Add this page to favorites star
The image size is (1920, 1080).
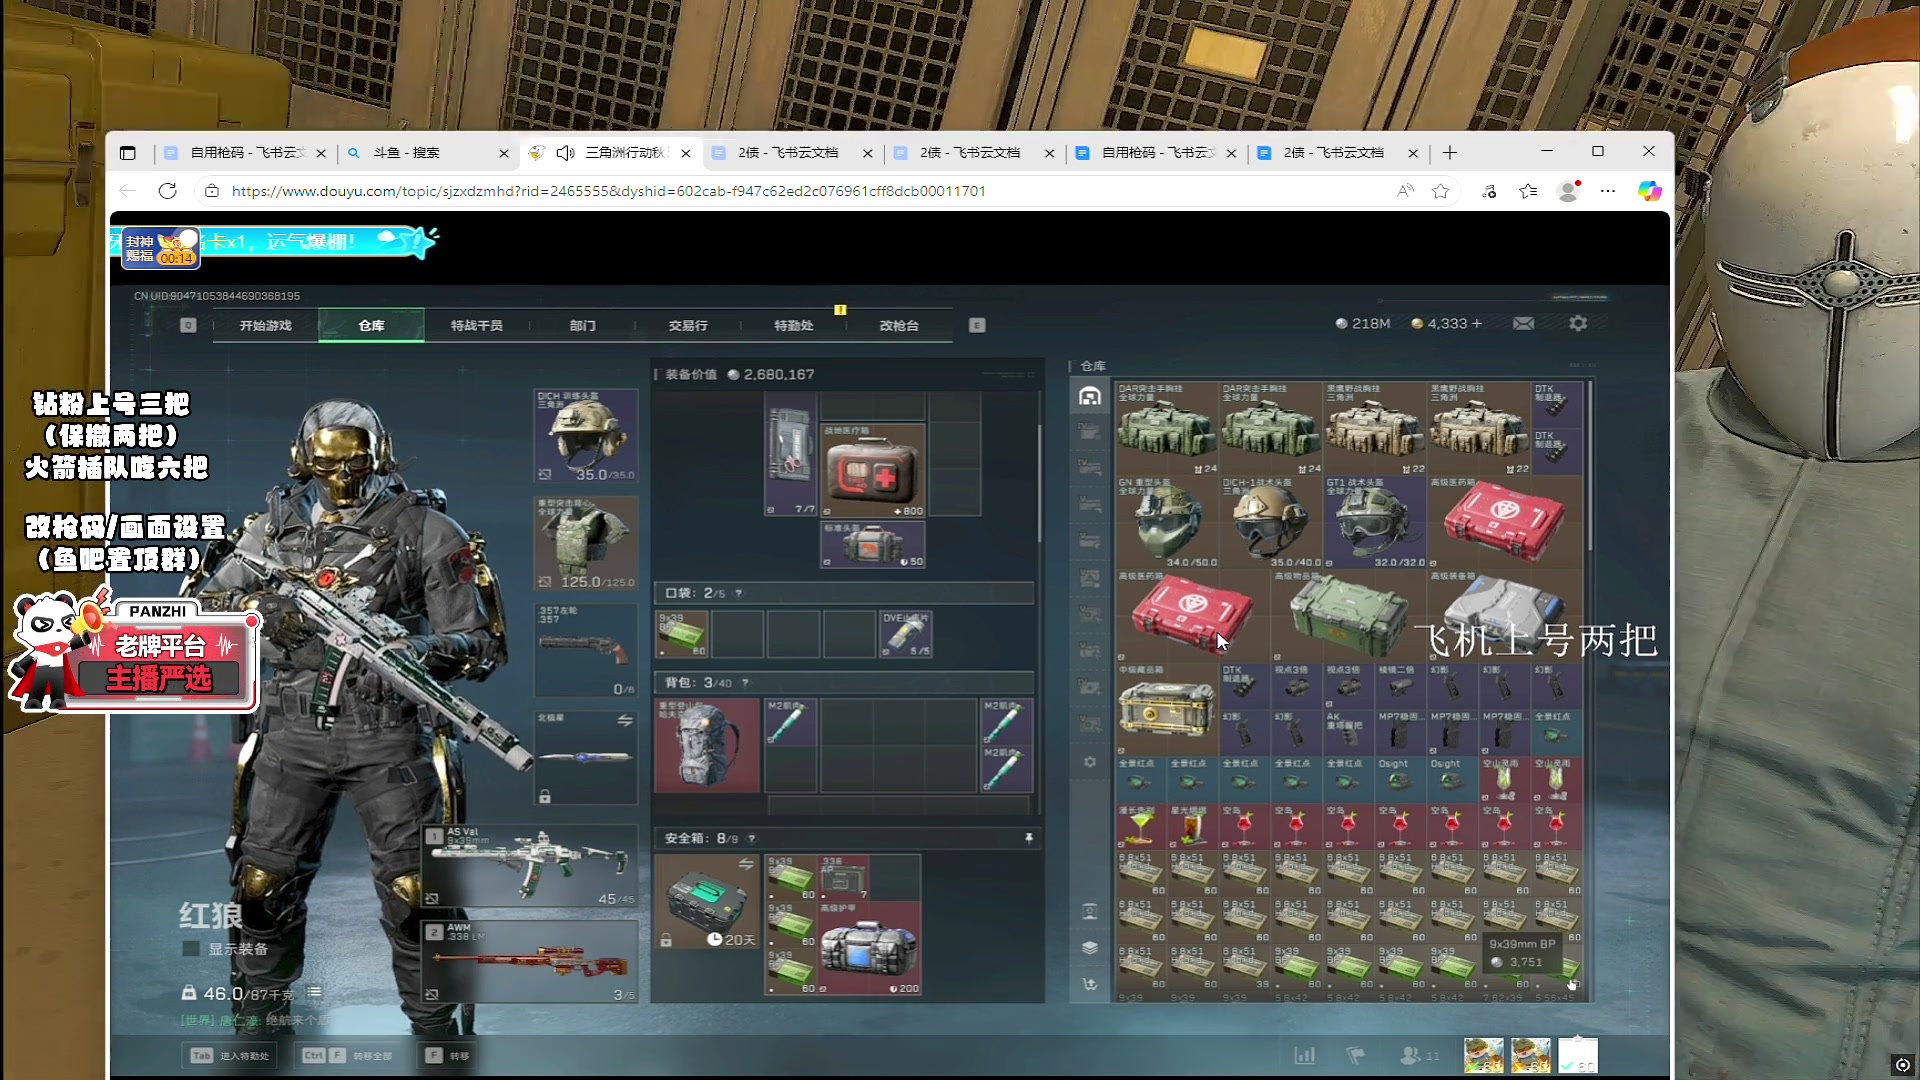tap(1440, 191)
